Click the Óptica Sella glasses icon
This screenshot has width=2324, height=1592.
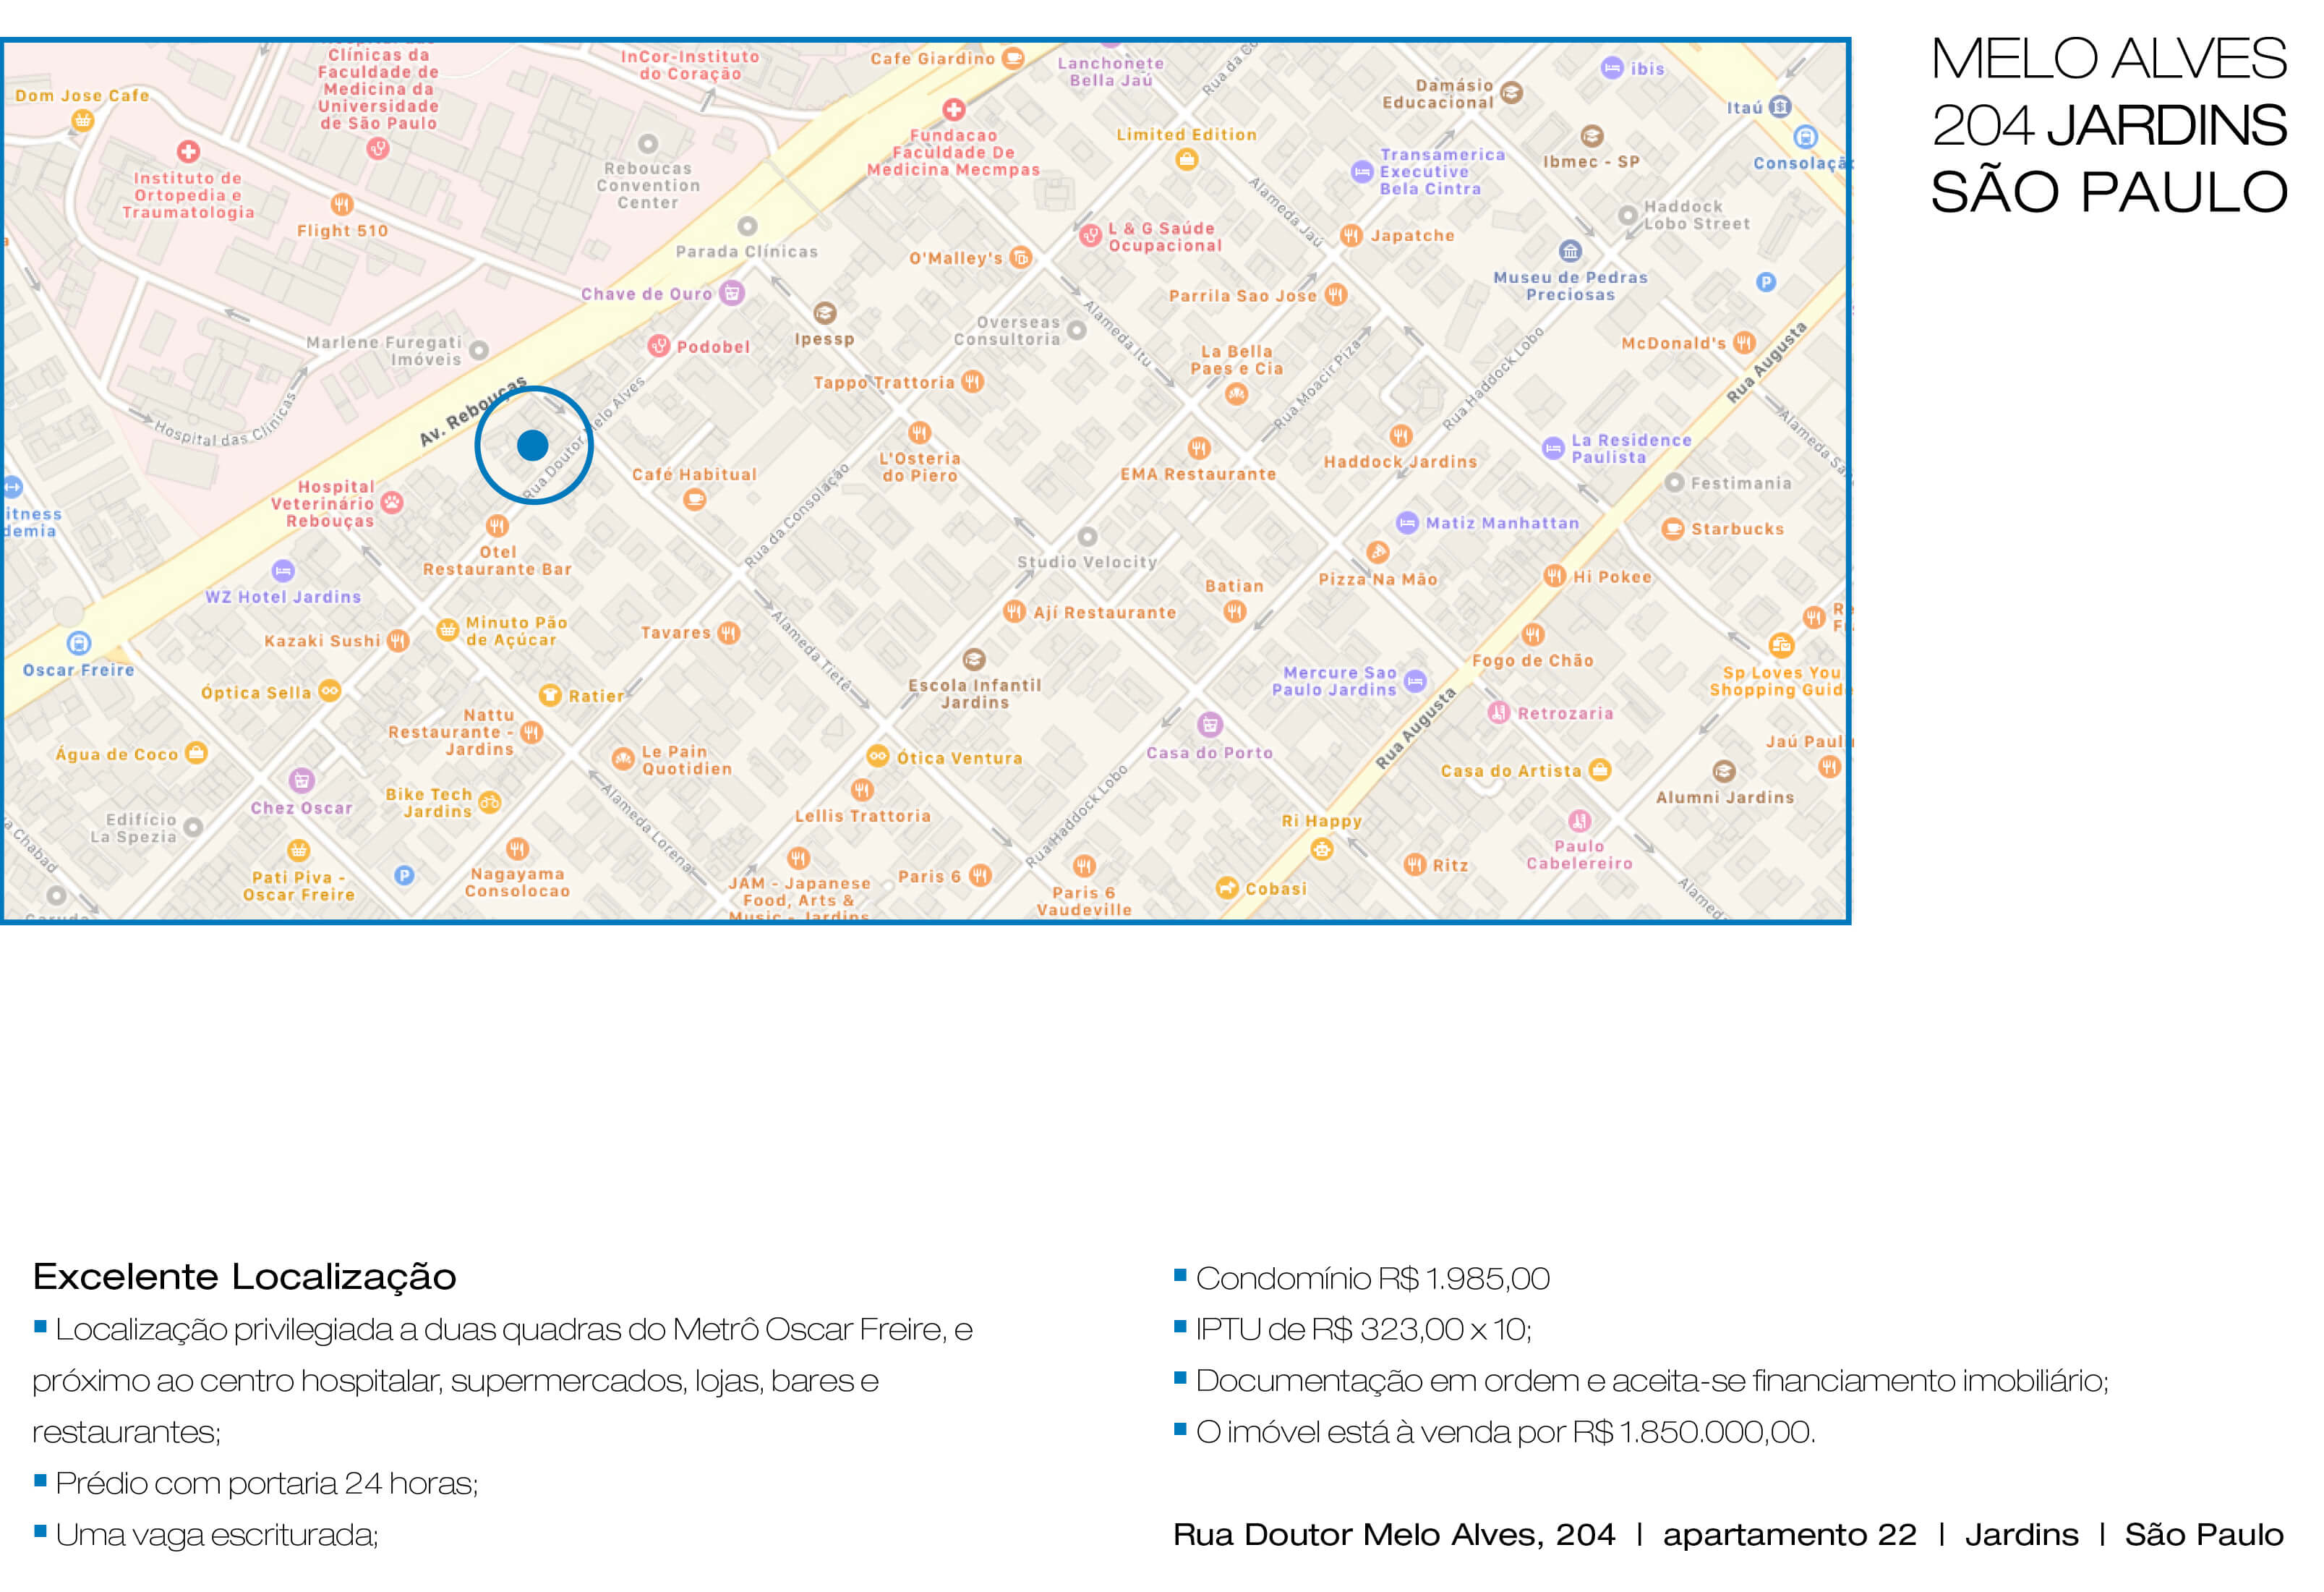(329, 691)
